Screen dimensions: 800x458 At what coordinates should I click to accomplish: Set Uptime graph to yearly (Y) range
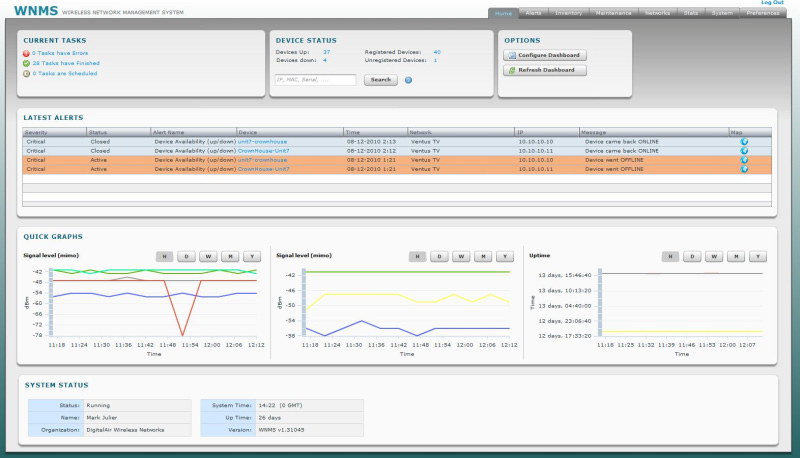[x=756, y=256]
